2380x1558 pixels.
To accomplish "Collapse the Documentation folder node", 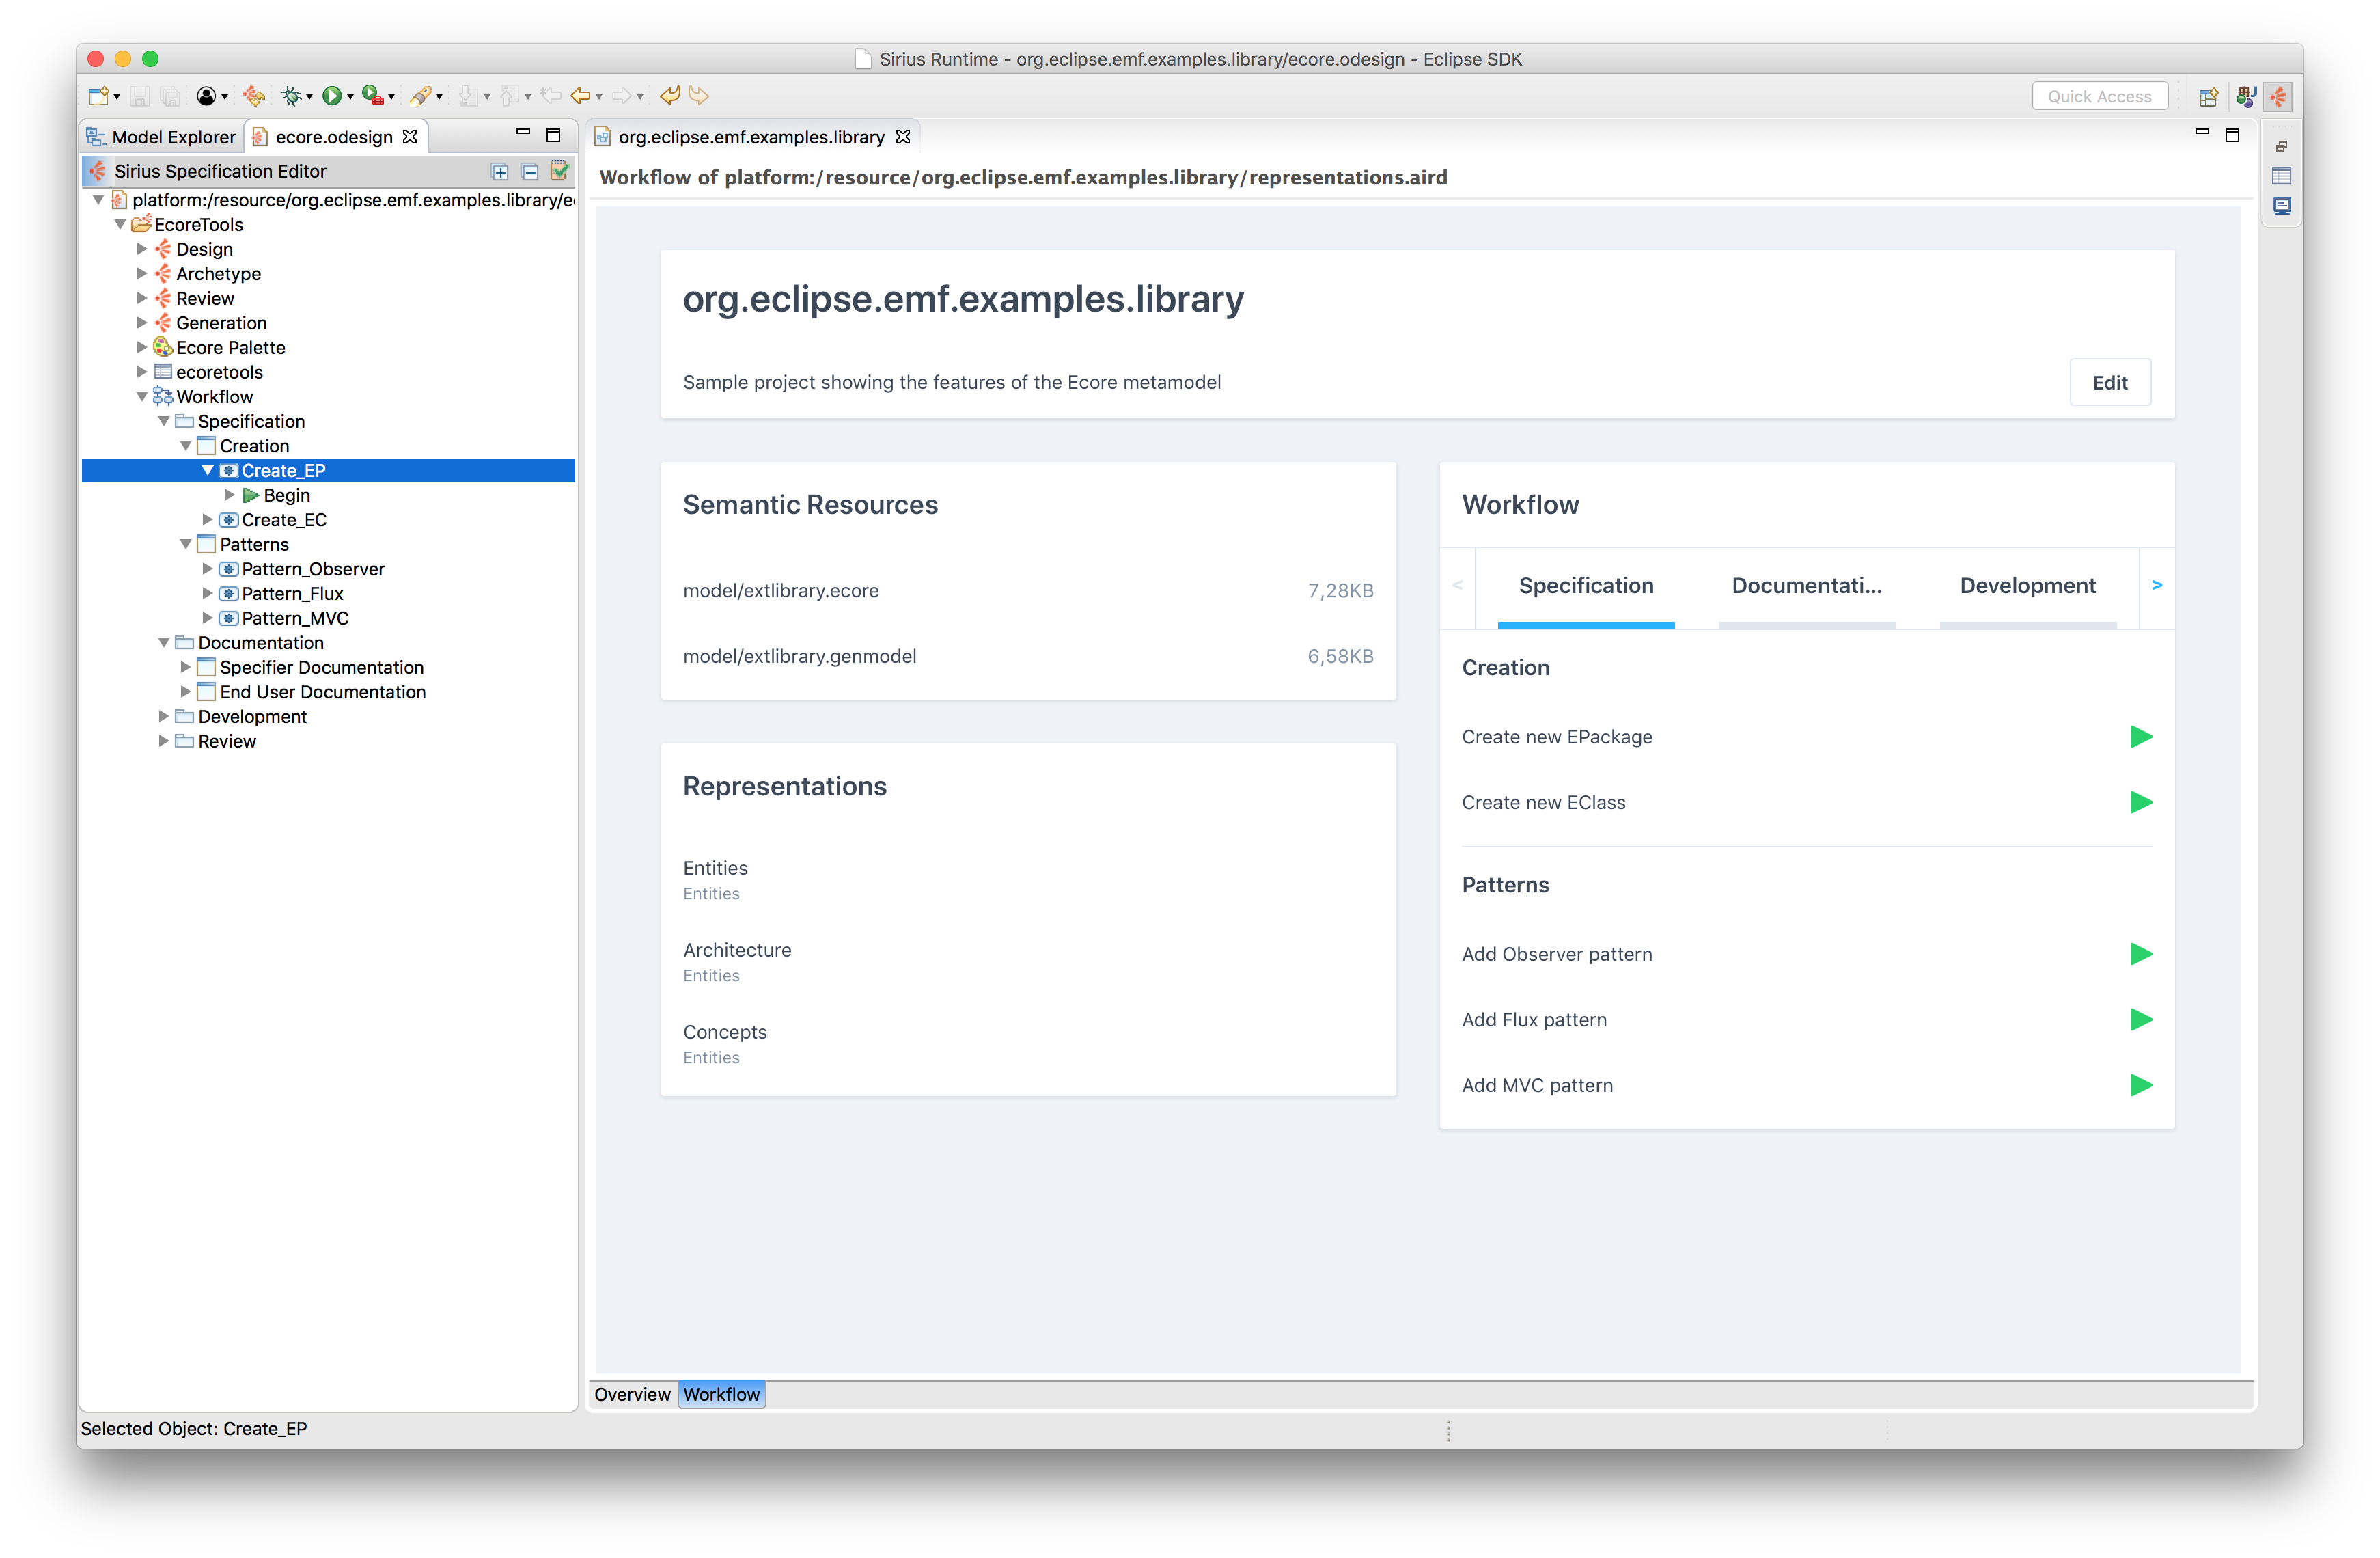I will tap(164, 643).
